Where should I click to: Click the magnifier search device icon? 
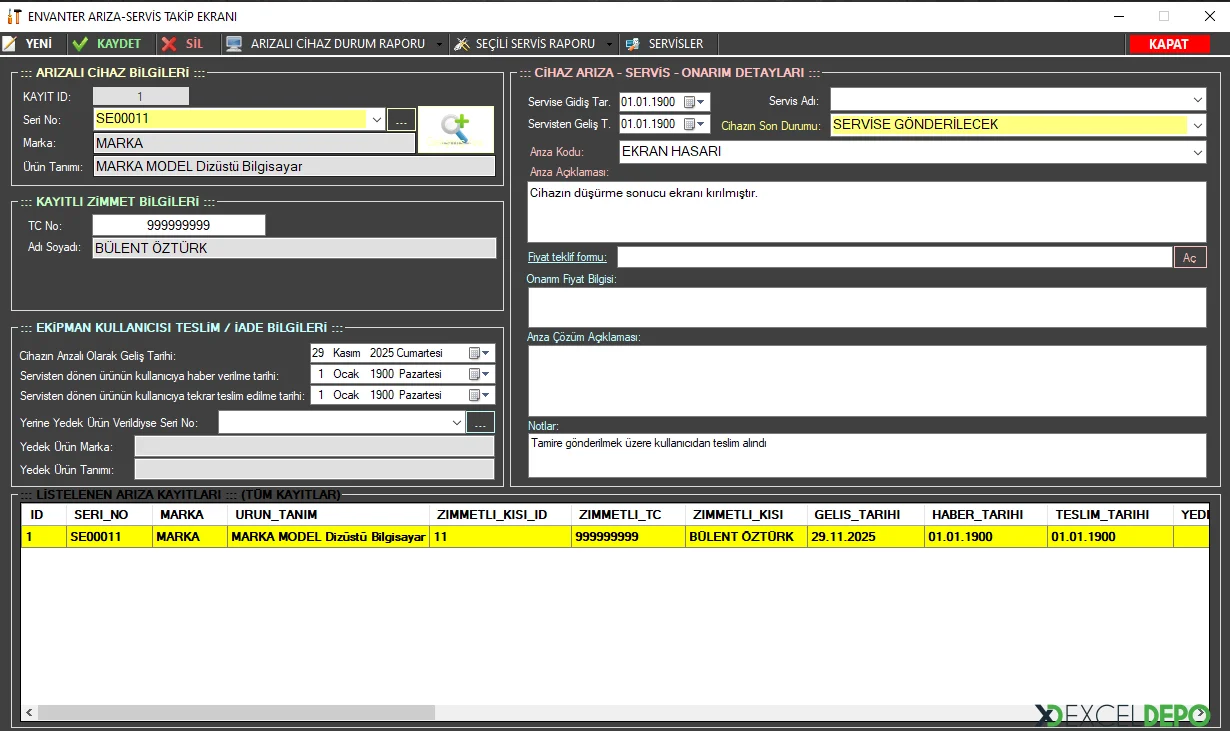click(455, 129)
